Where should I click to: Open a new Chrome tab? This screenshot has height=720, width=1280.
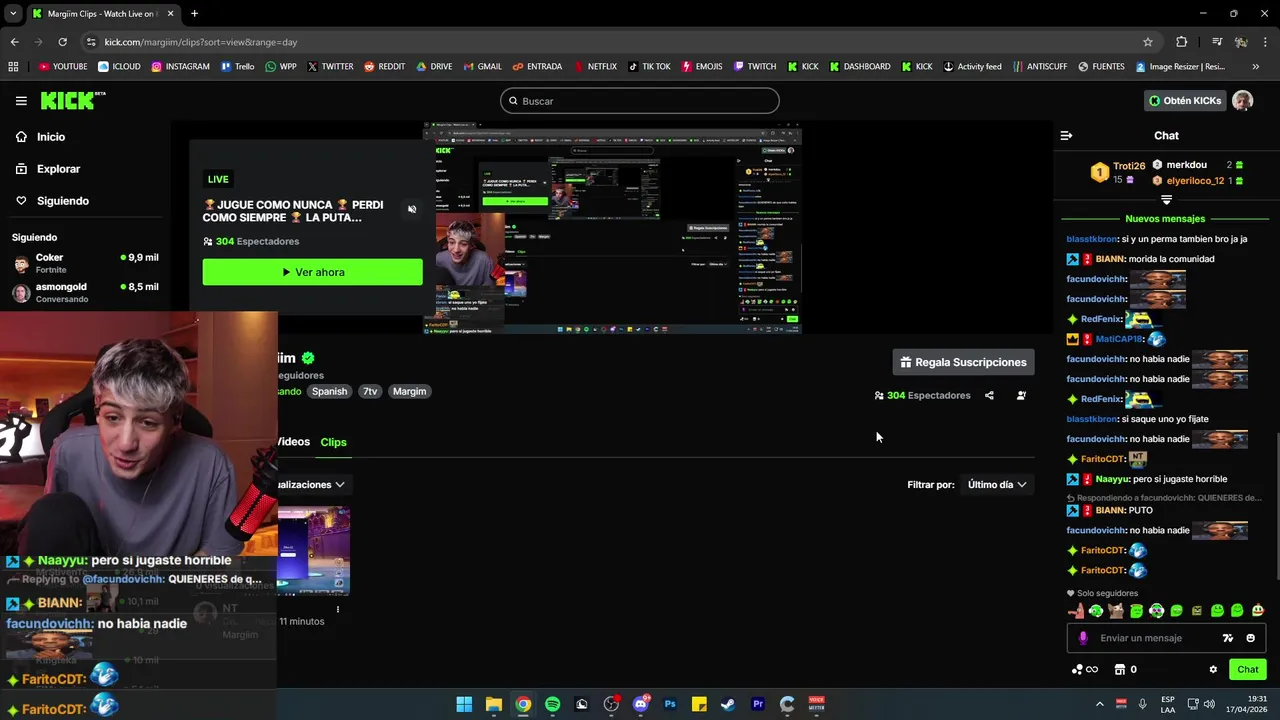click(194, 14)
